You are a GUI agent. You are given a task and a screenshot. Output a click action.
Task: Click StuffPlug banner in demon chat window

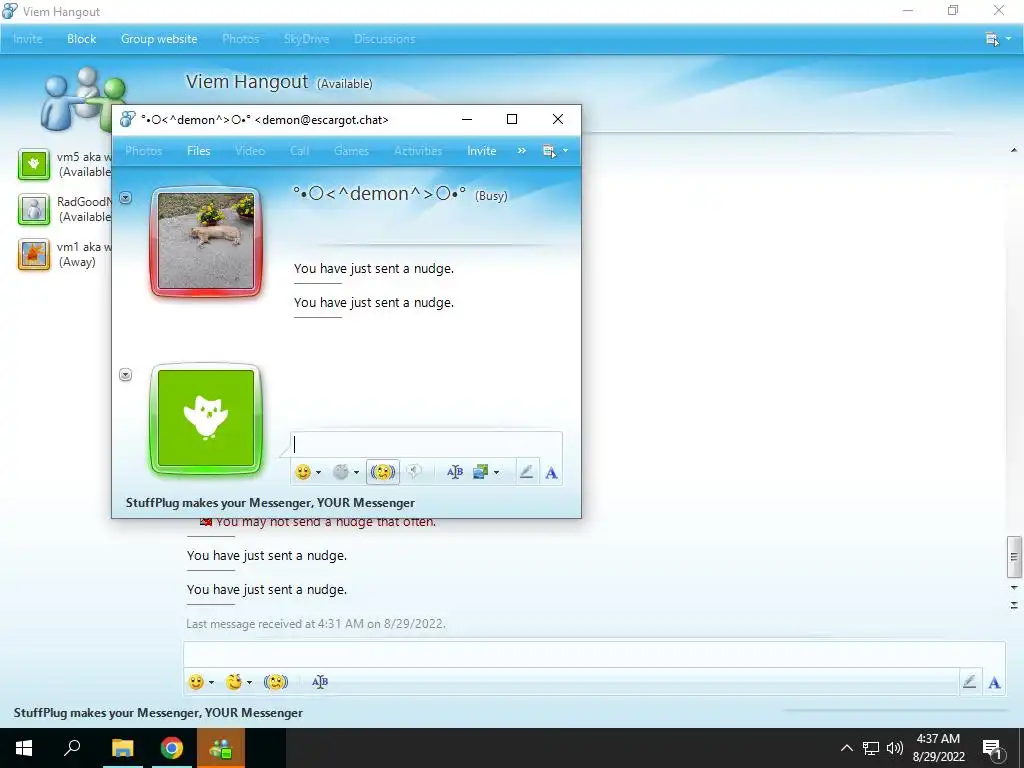point(270,503)
